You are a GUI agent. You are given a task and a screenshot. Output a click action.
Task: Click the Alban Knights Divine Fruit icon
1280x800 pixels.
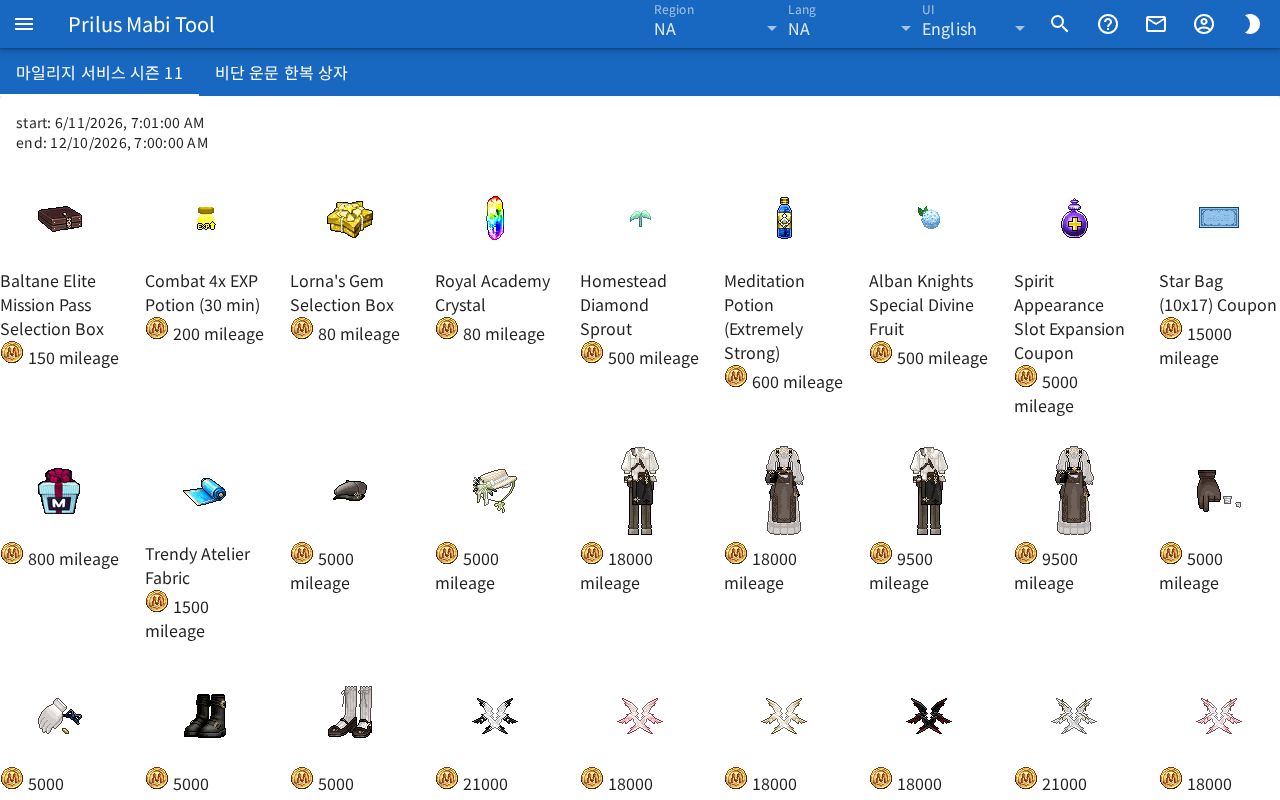click(x=929, y=217)
